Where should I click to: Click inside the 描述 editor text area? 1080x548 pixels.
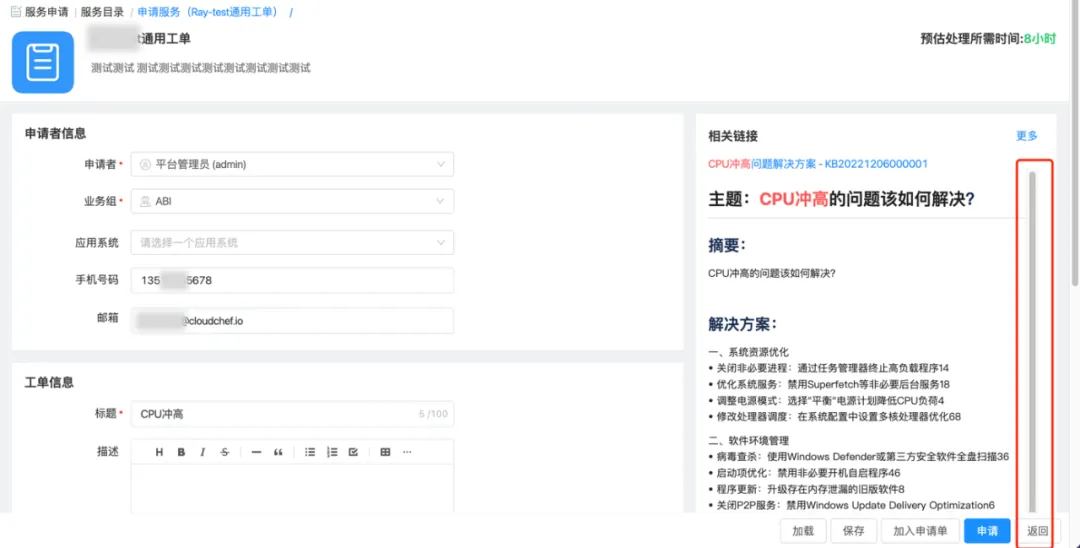[x=292, y=489]
